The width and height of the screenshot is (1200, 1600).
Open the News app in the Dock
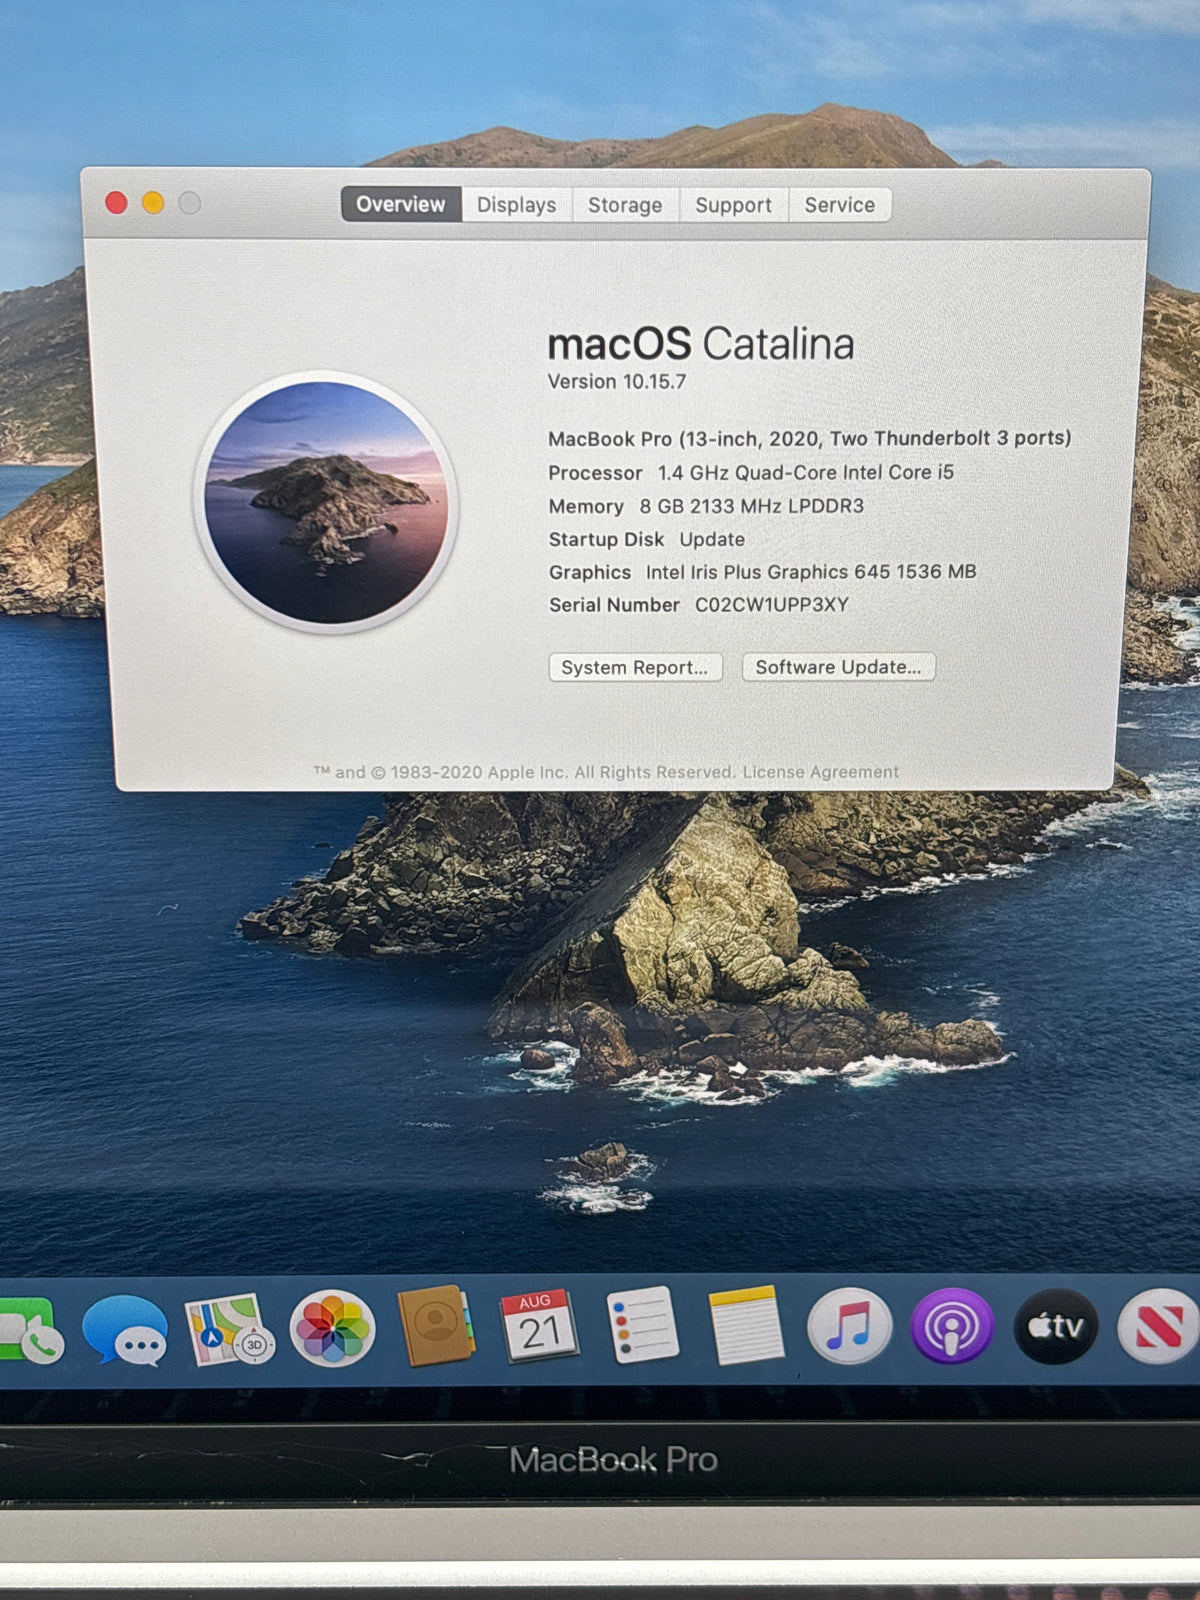(x=1158, y=1327)
